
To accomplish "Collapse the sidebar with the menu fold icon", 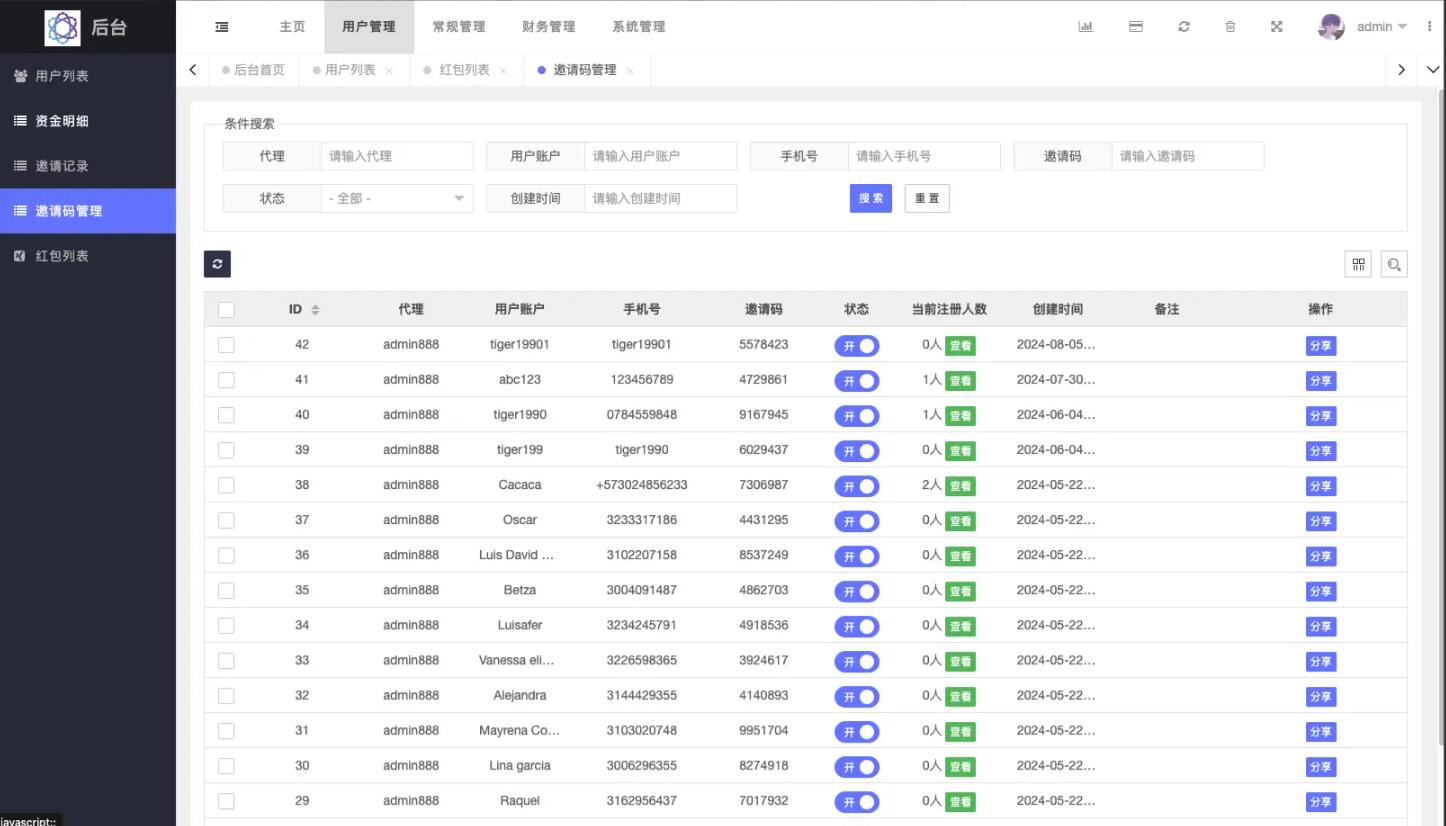I will (222, 27).
